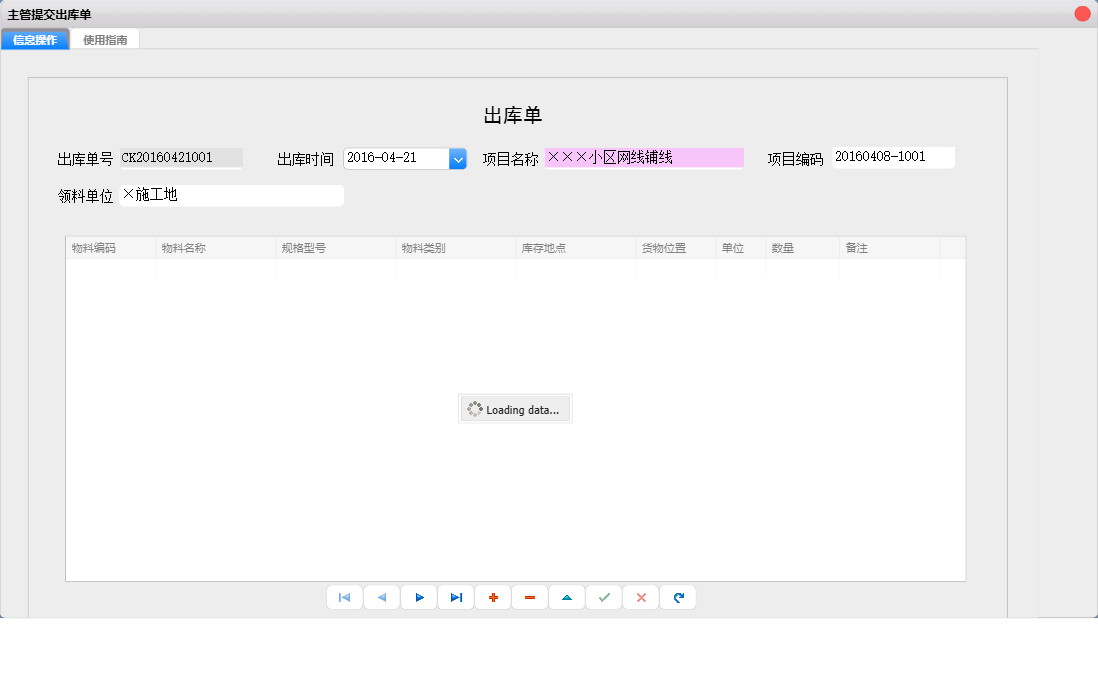
Task: Edit the record using the triangle icon
Action: 566,597
